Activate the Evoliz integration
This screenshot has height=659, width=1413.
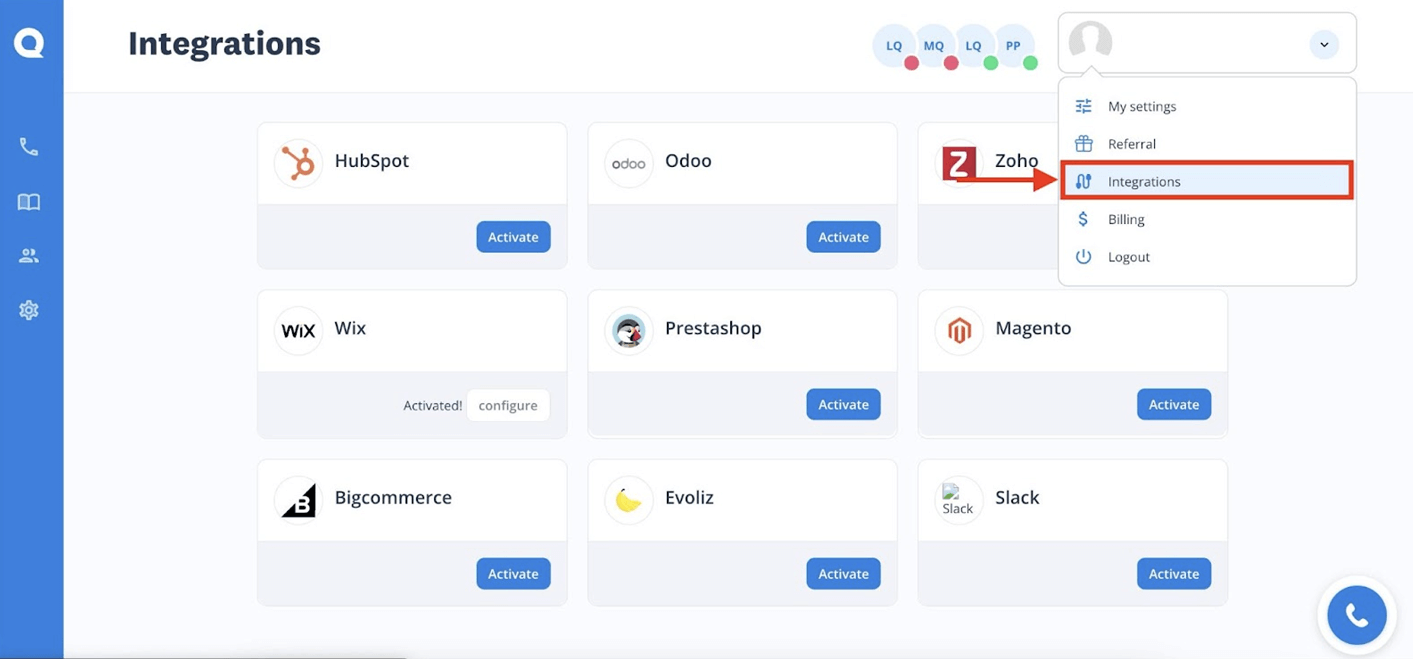[x=843, y=574]
